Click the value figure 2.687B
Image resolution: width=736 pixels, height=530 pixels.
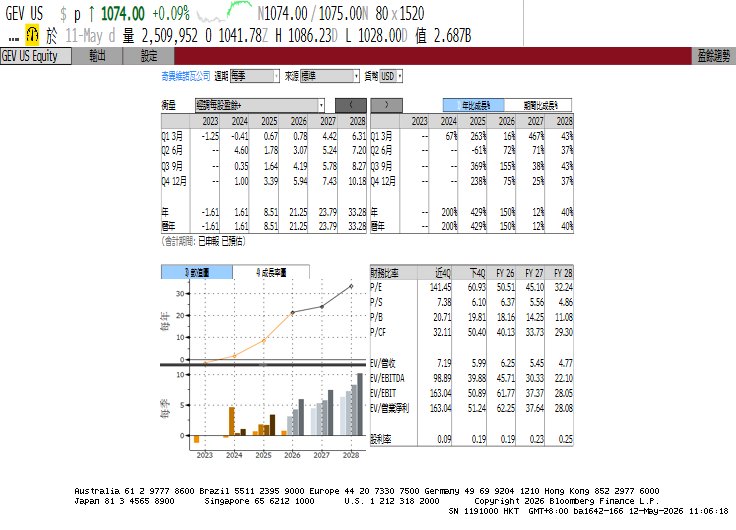tap(452, 36)
